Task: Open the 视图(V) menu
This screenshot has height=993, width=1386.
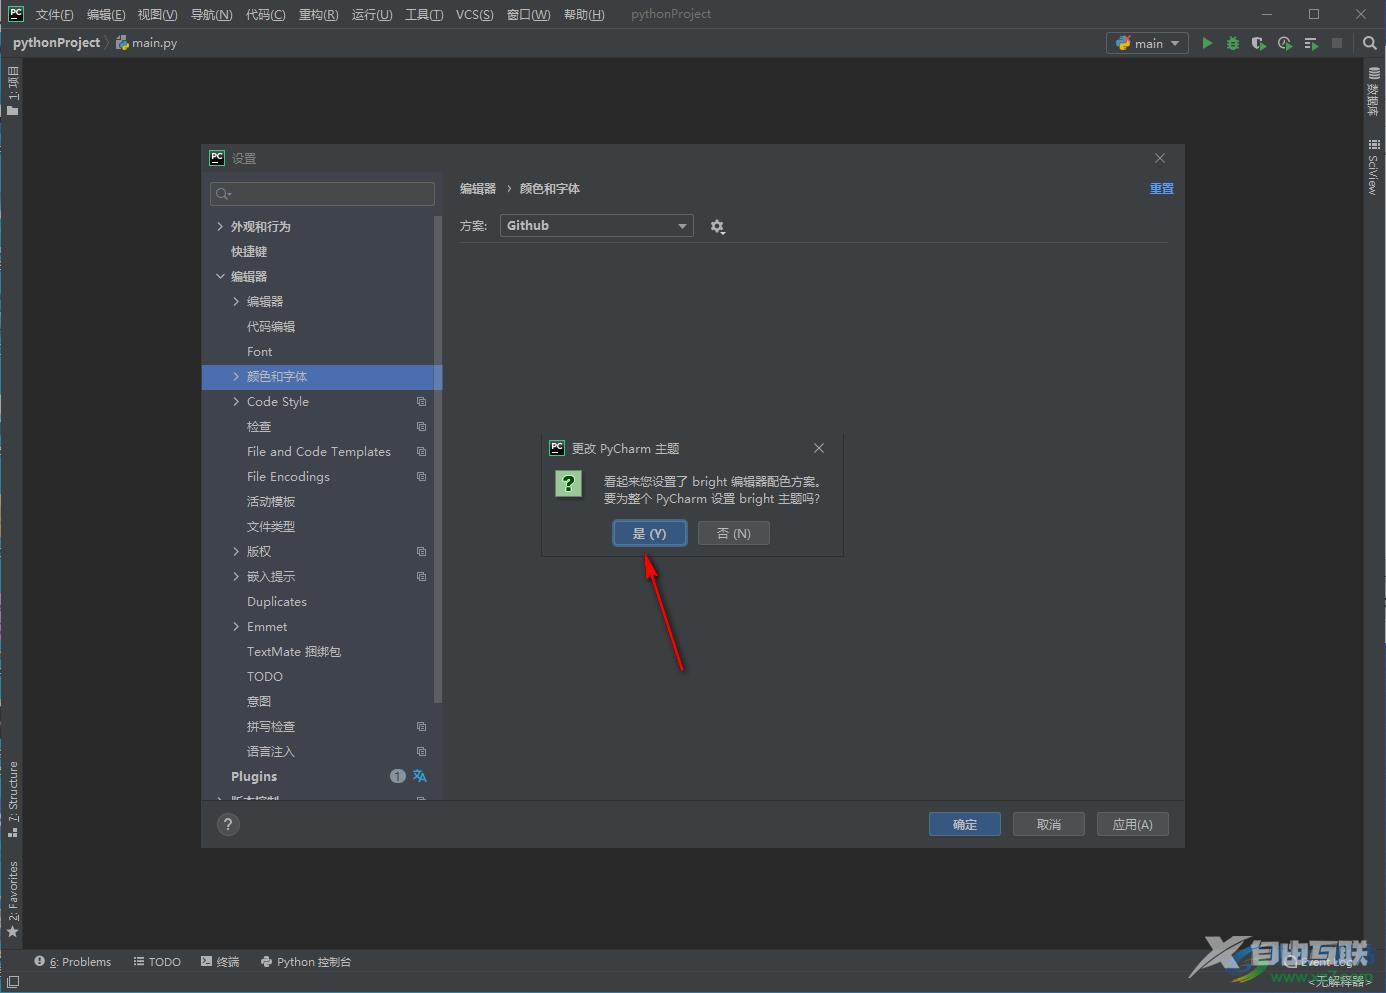Action: (x=157, y=14)
